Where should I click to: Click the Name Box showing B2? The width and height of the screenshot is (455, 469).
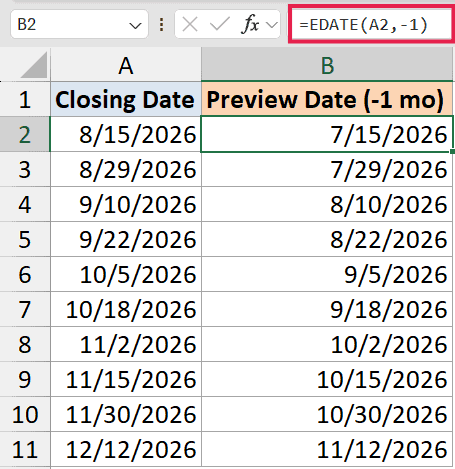point(79,24)
